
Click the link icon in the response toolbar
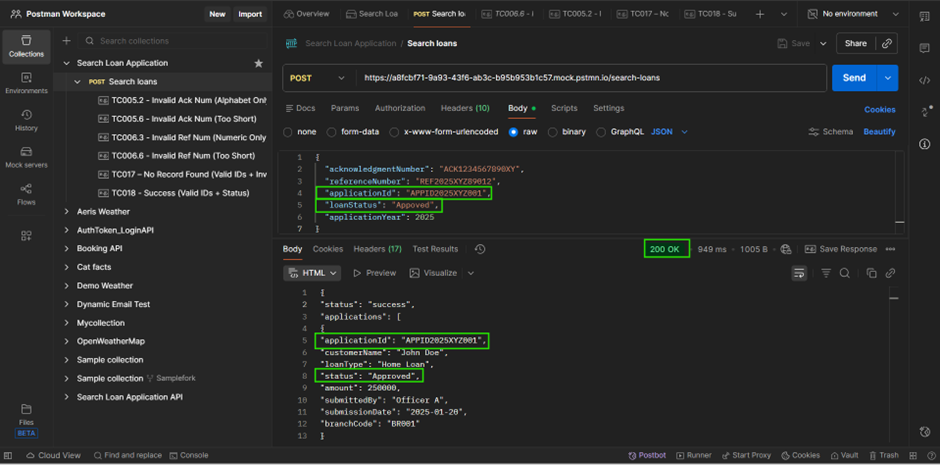[890, 273]
